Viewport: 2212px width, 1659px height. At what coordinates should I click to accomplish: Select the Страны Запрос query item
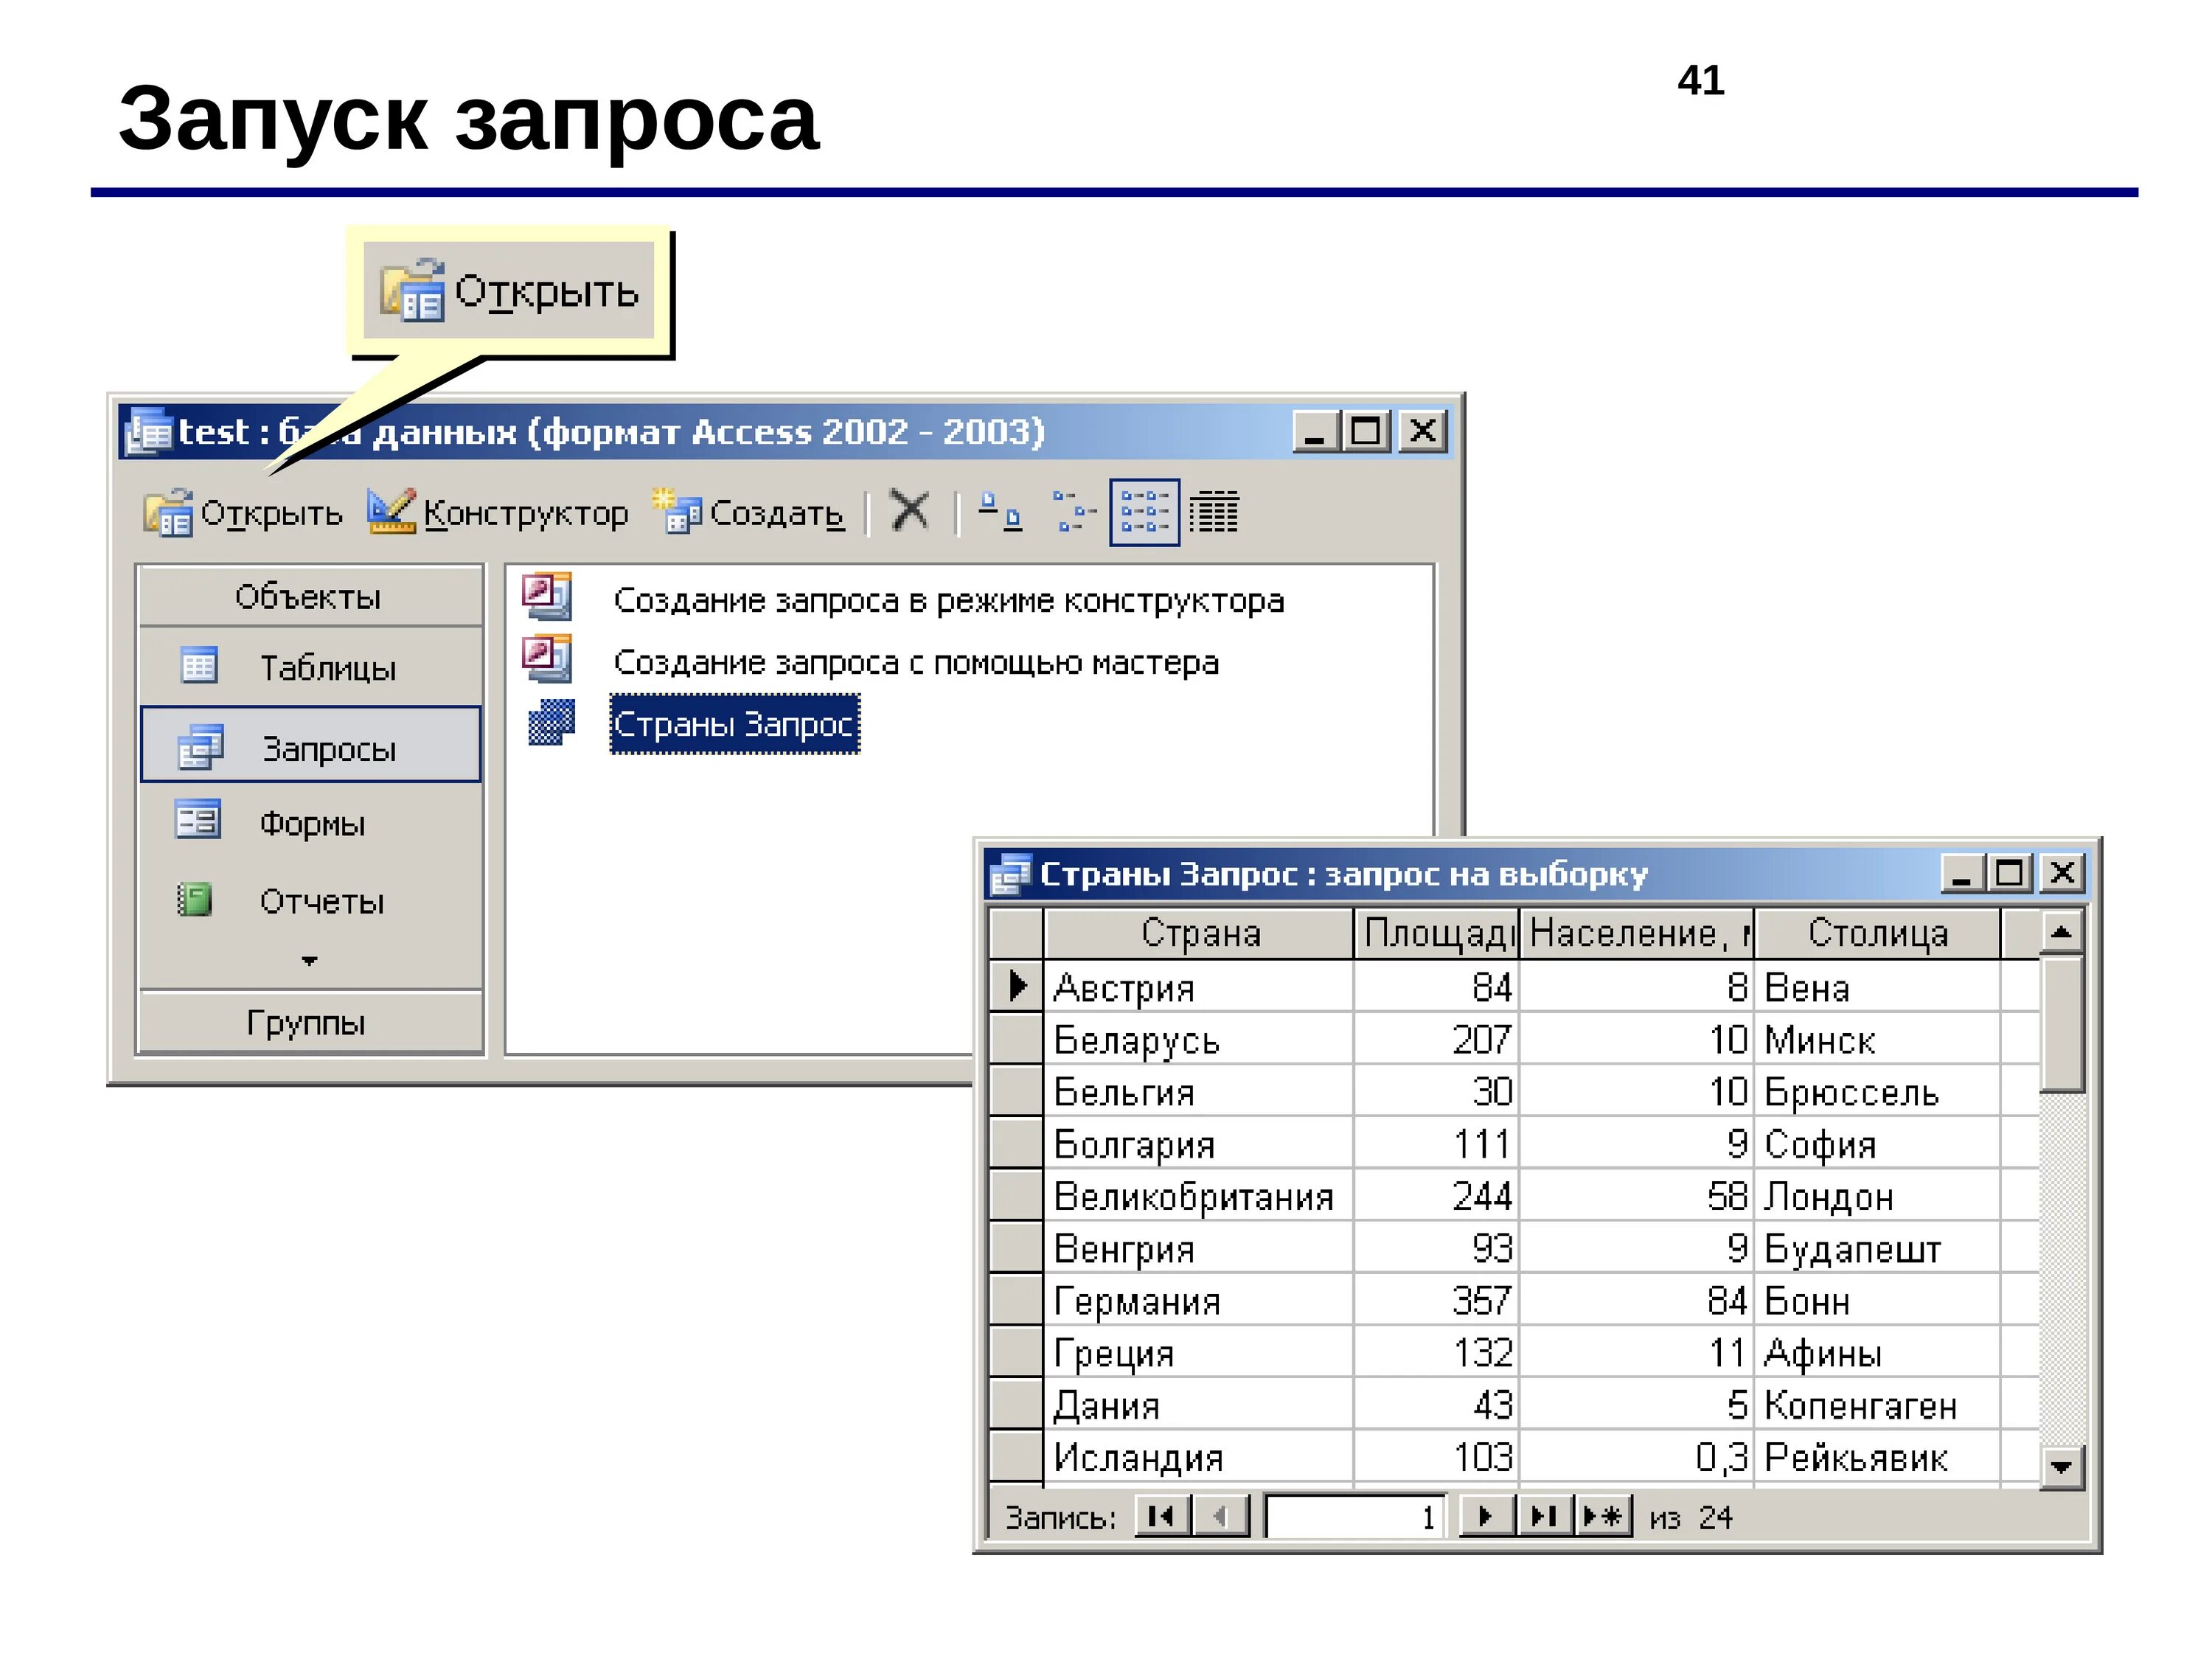pos(734,723)
